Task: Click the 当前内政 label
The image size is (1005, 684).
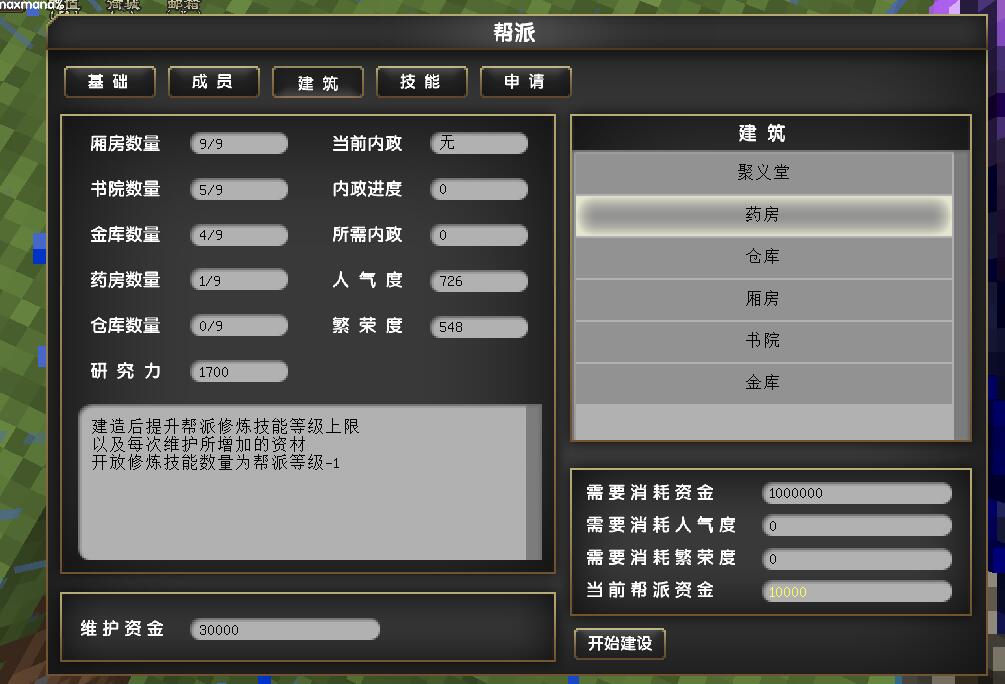Action: point(367,144)
